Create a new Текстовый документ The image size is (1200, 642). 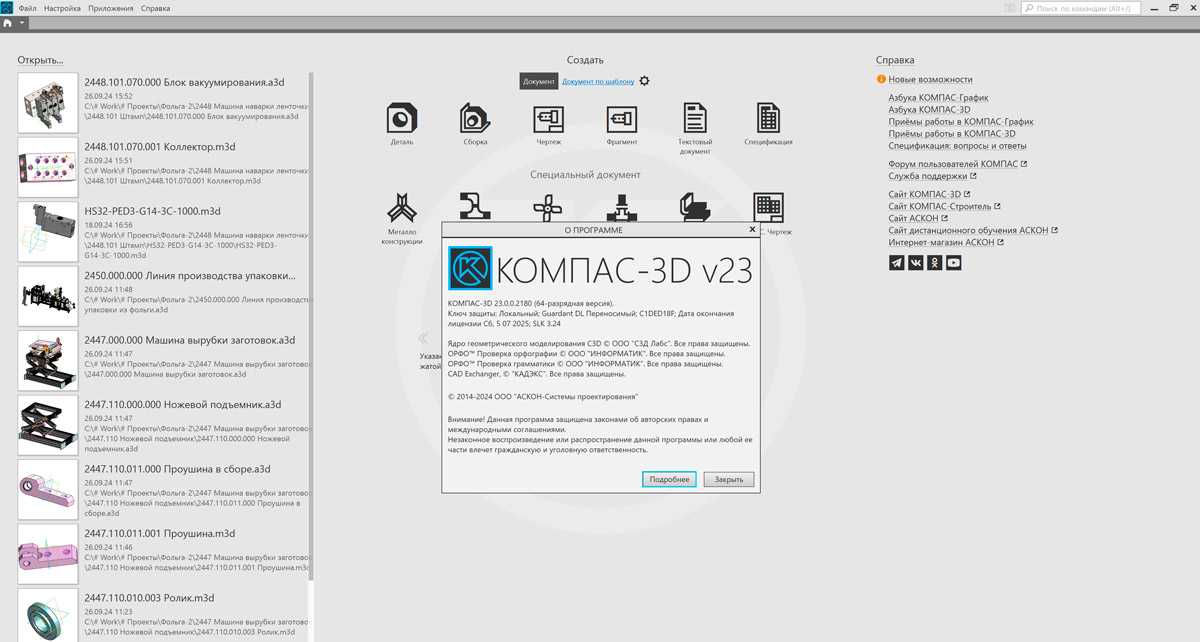(x=695, y=118)
